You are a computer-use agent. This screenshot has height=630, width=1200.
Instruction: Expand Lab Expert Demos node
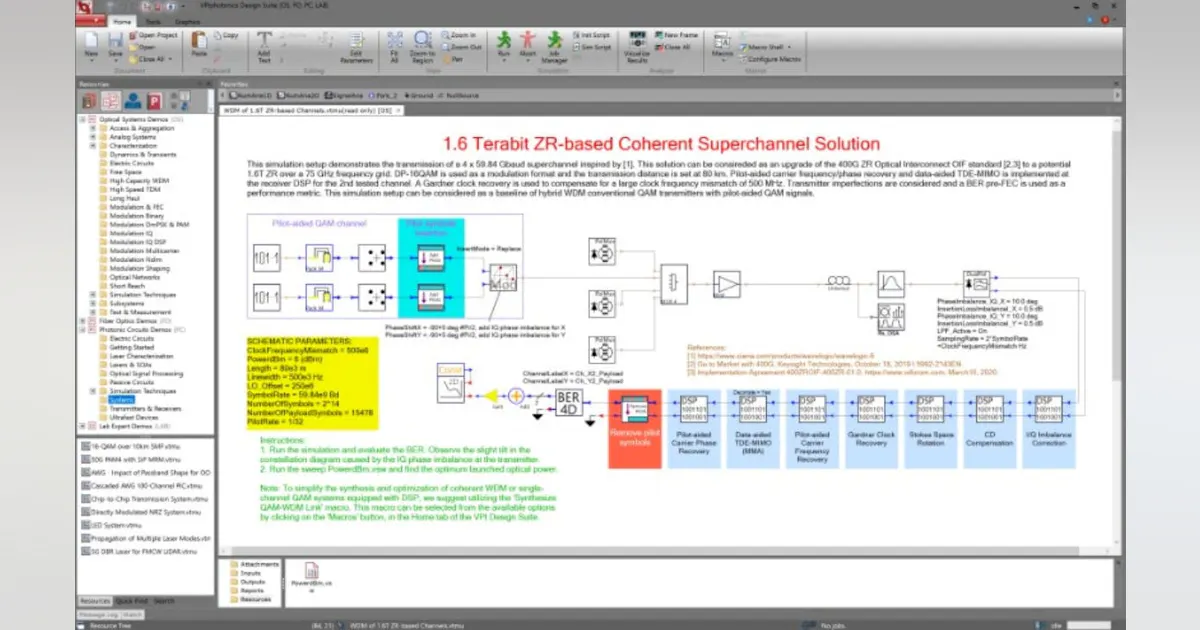point(82,425)
